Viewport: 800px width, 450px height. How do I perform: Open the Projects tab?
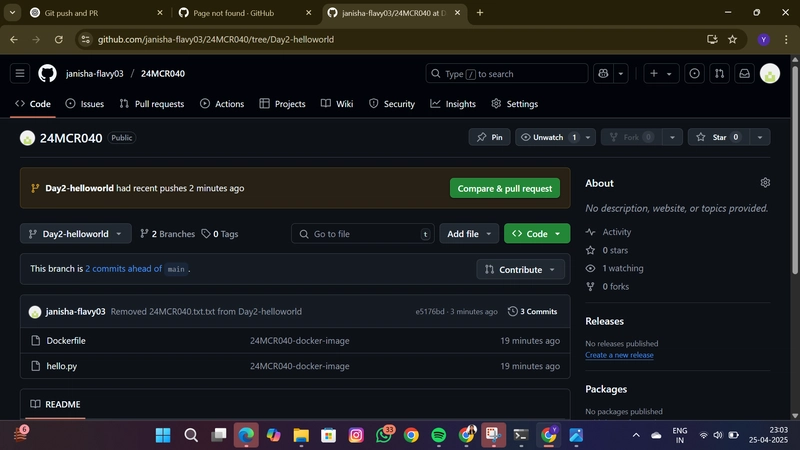(x=283, y=104)
